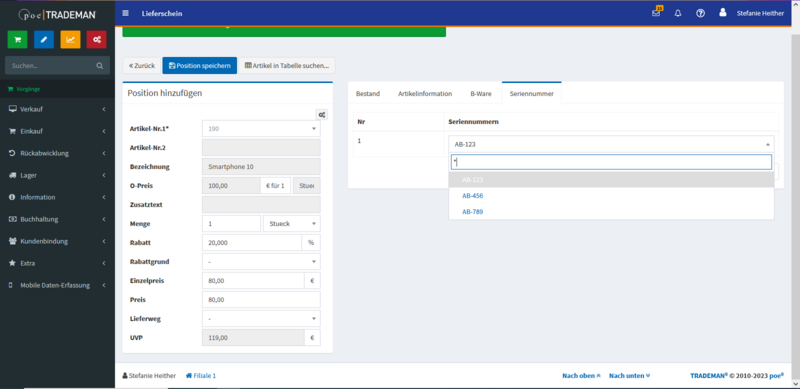Image resolution: width=800 pixels, height=389 pixels.
Task: Click the O-Preis field showing 100,00
Action: (231, 186)
